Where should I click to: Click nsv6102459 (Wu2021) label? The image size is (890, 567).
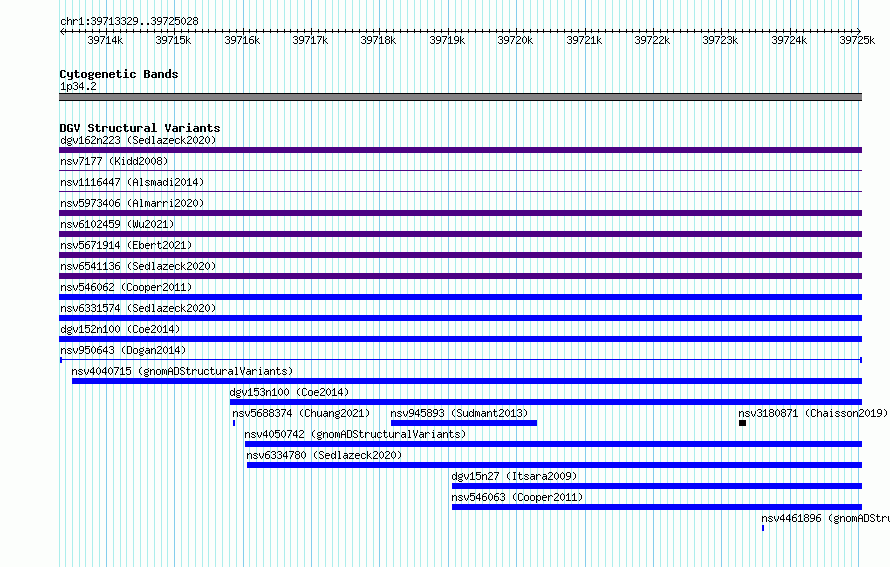117,224
